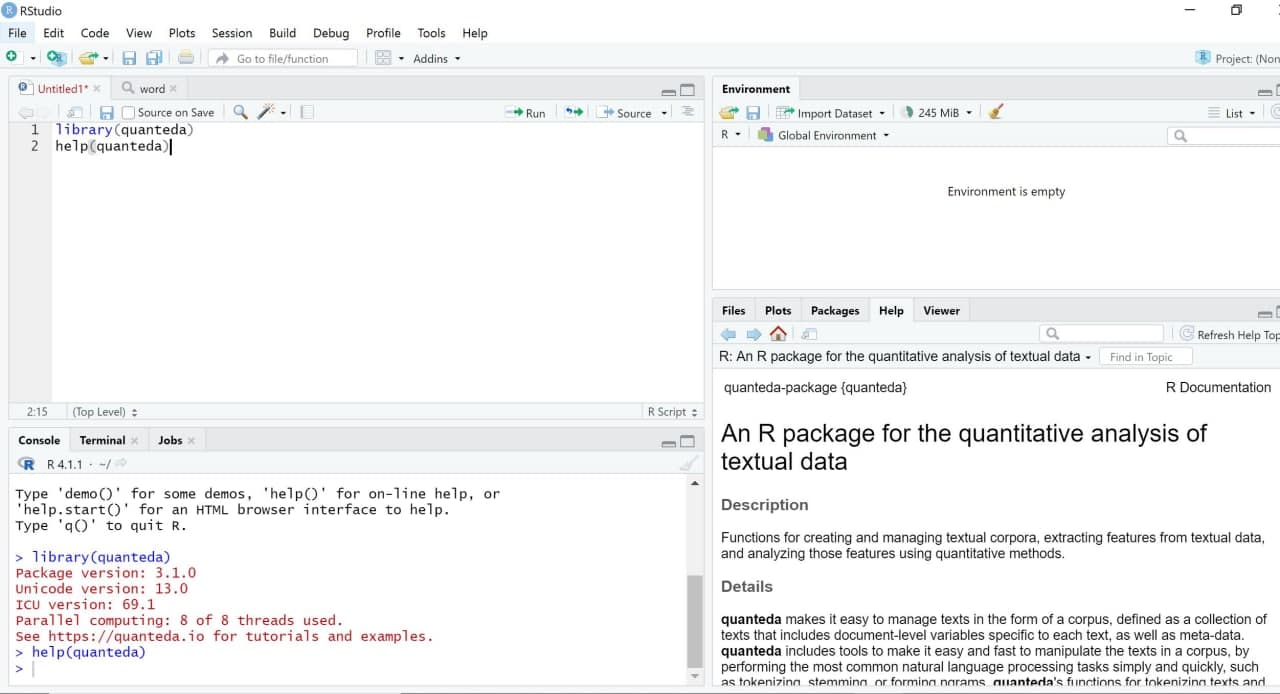Click the save workspace icon in Environment

coord(753,113)
